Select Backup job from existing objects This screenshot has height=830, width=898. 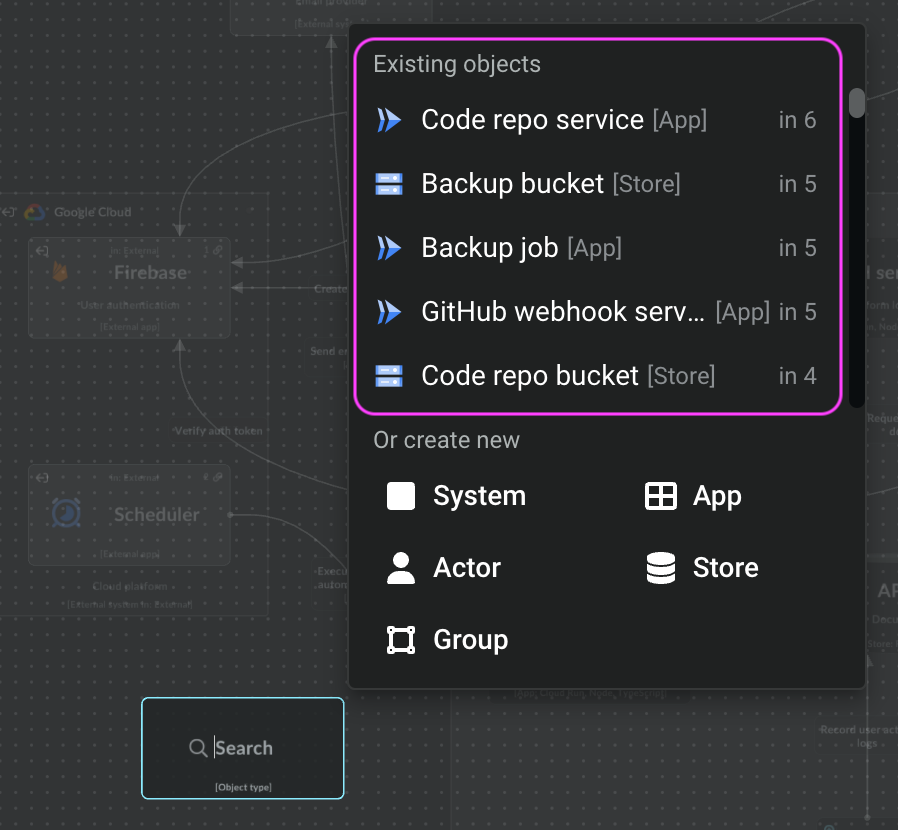coord(490,248)
